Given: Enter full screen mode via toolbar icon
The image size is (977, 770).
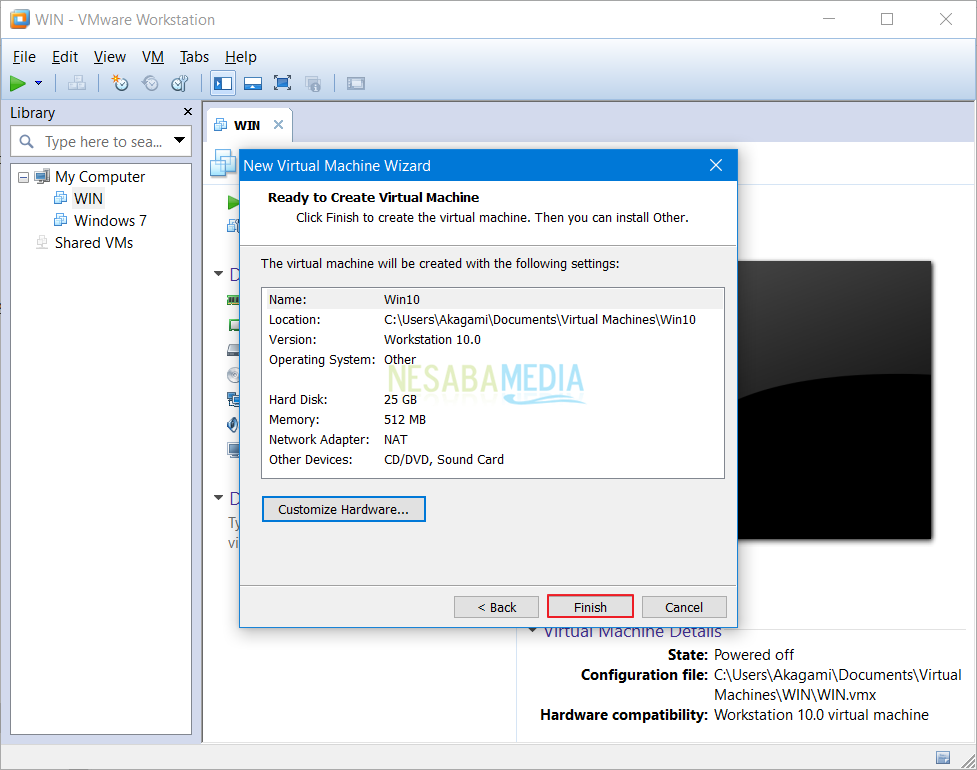Looking at the screenshot, I should pyautogui.click(x=282, y=83).
